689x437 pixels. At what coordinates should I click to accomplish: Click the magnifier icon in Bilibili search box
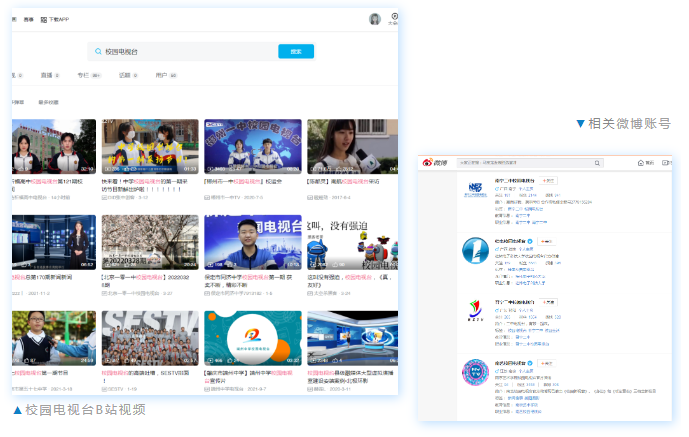98,51
